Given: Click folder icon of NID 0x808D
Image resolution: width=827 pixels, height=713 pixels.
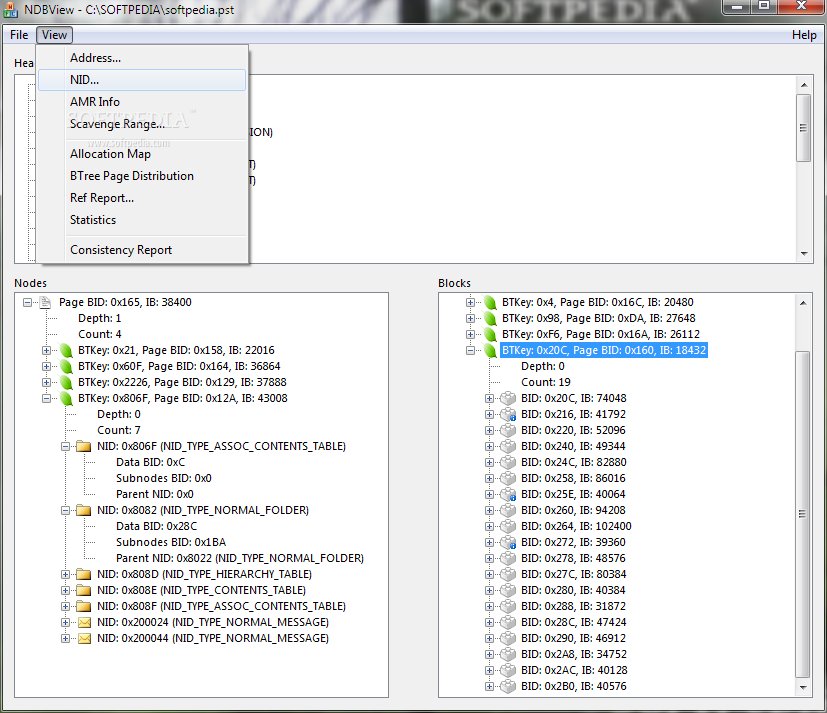Looking at the screenshot, I should [x=84, y=574].
